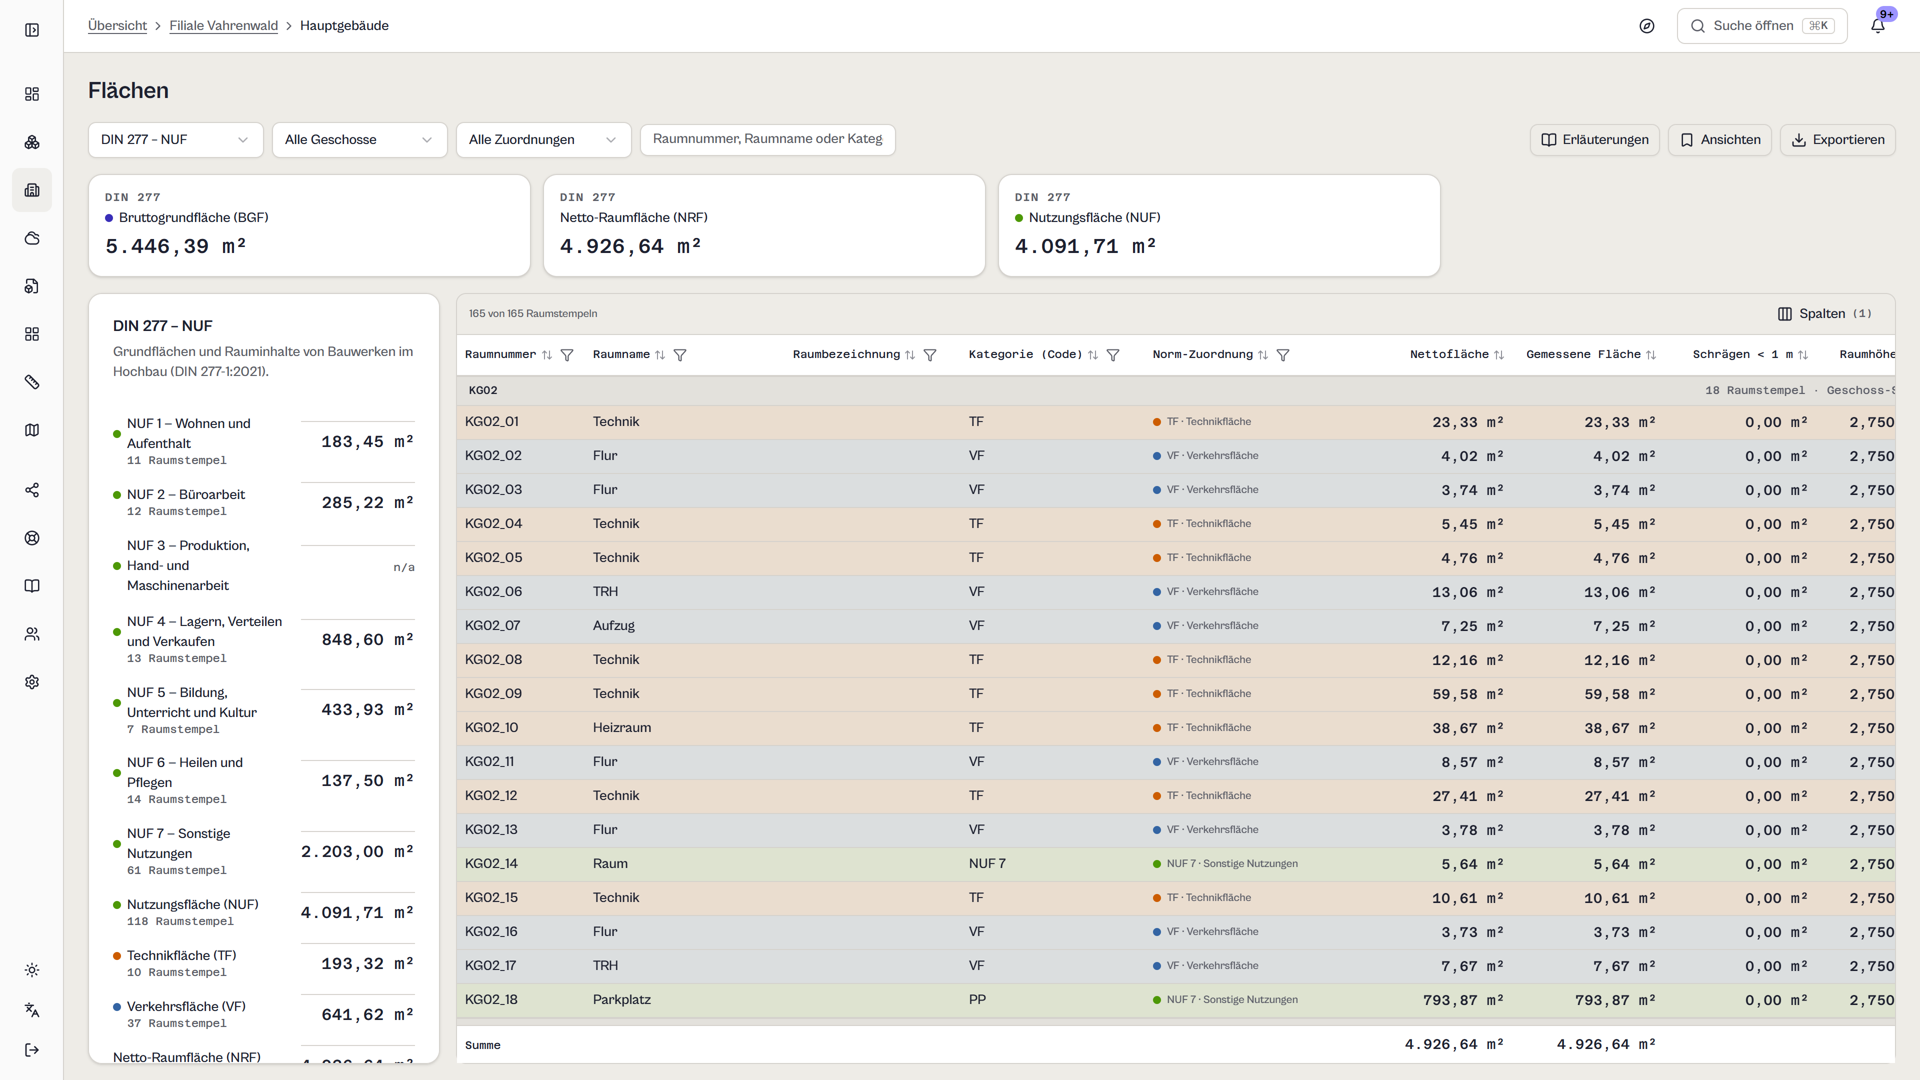Filter the Raumname column

[x=680, y=355]
